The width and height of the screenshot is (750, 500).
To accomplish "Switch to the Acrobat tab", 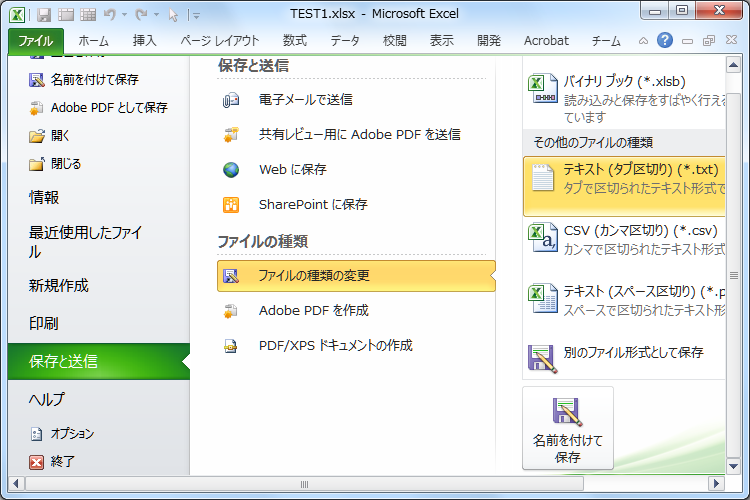I will pyautogui.click(x=546, y=41).
